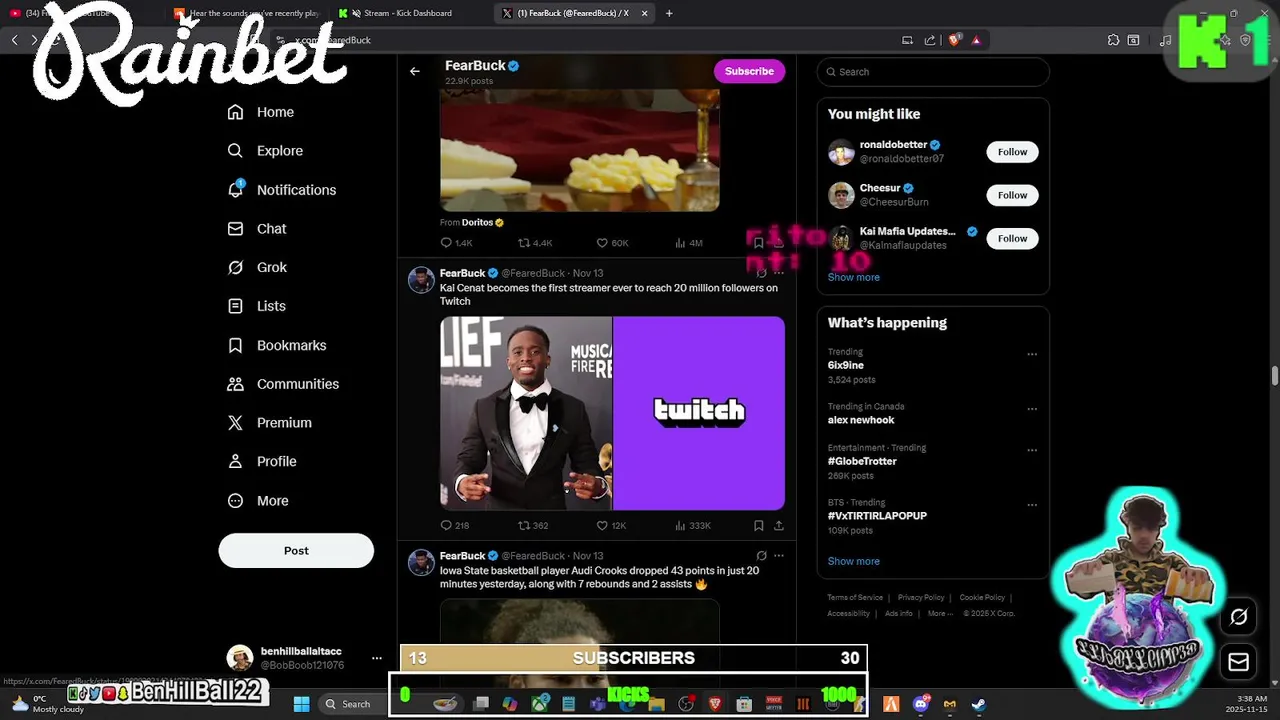This screenshot has width=1280, height=720.
Task: Switch to the FearBuck X tab
Action: point(572,13)
